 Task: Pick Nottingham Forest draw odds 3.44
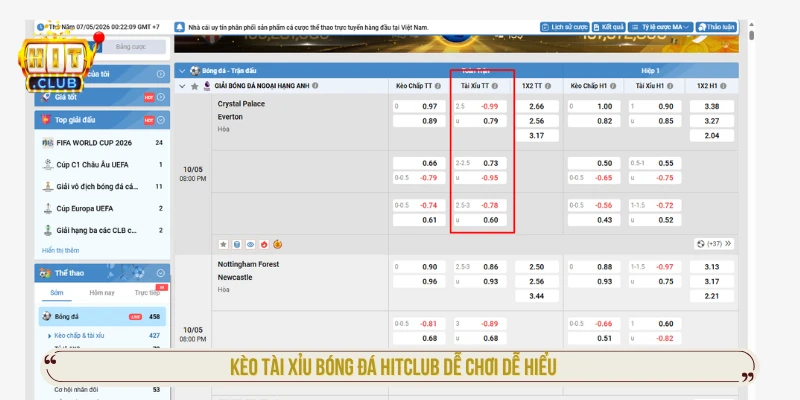click(537, 296)
